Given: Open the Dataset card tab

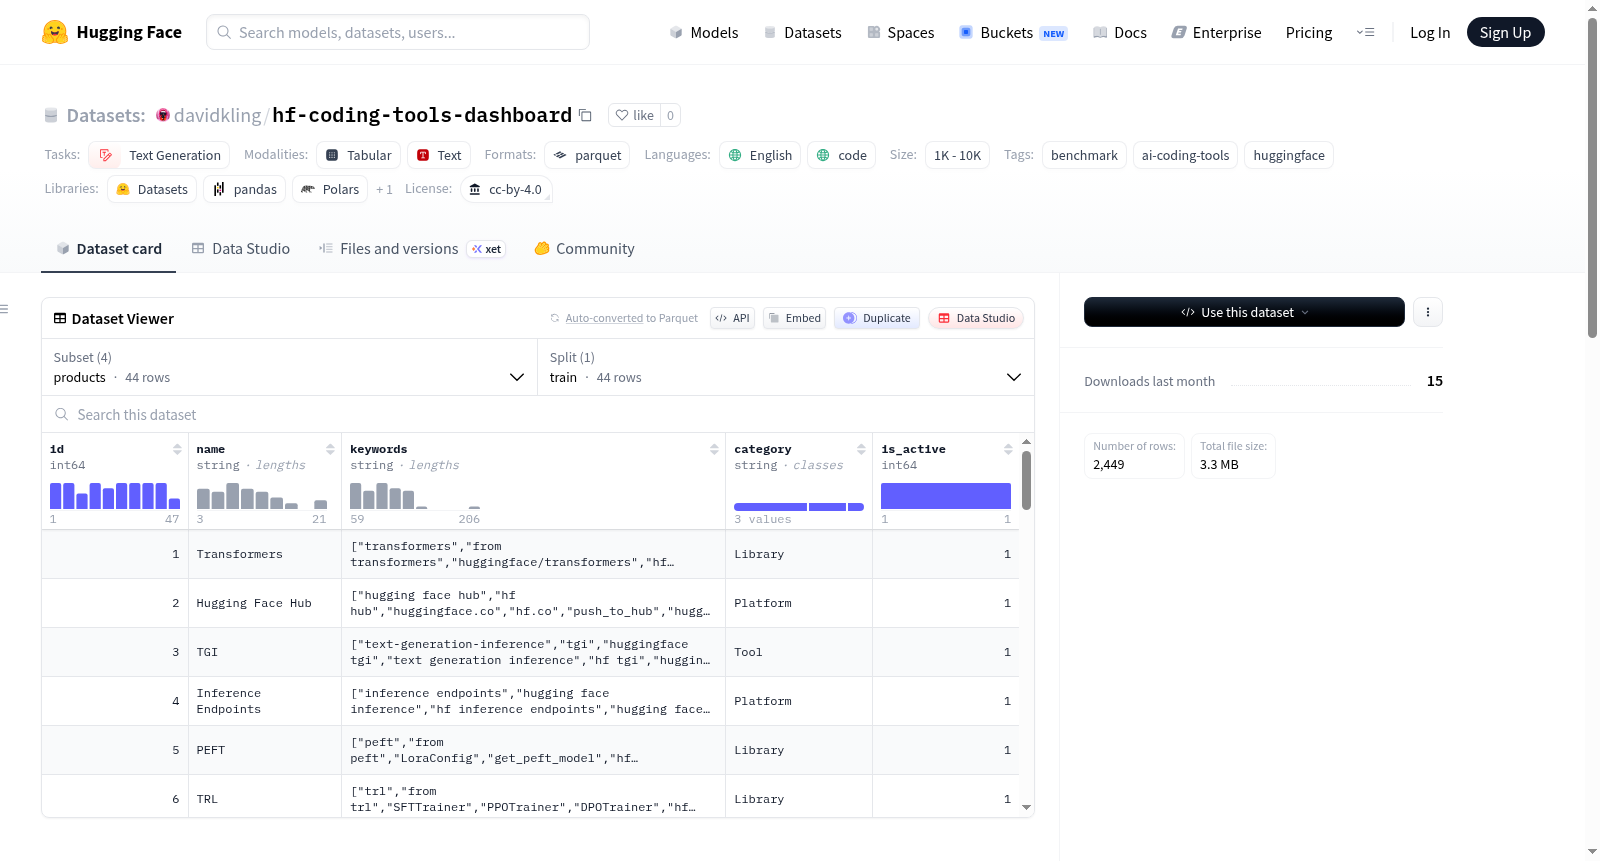Looking at the screenshot, I should tap(109, 249).
